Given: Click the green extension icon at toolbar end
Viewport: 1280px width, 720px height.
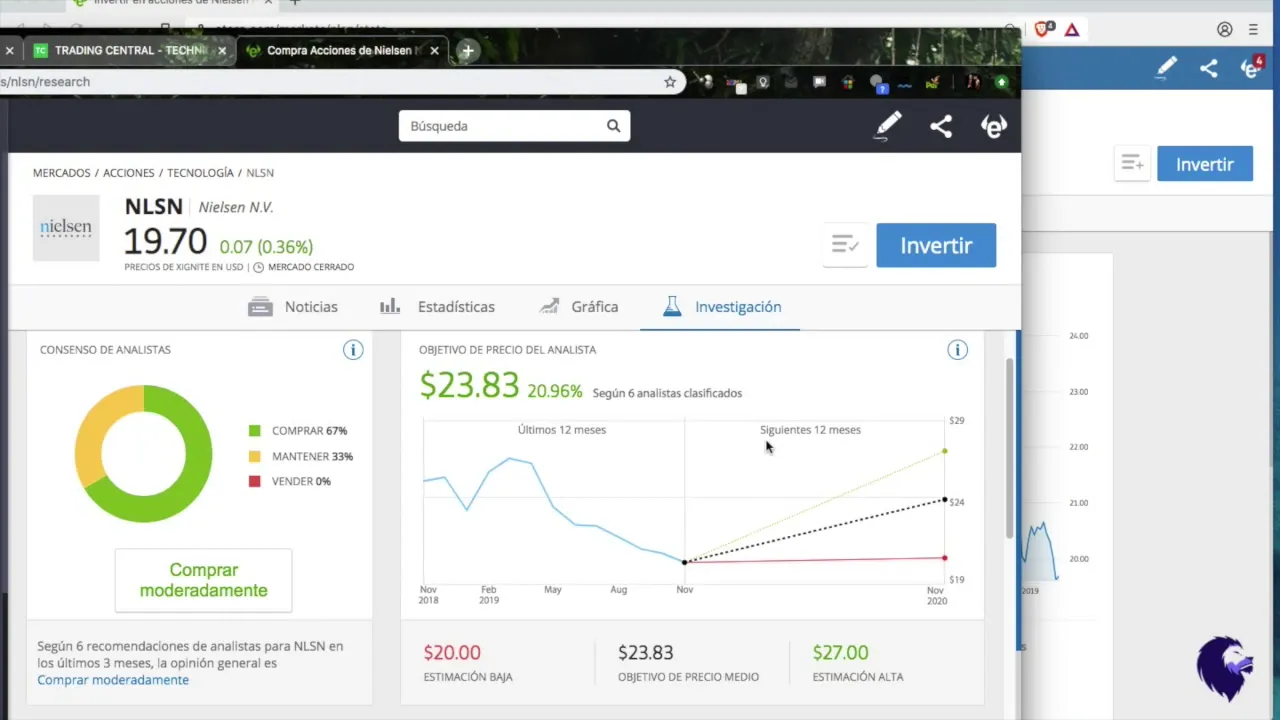Looking at the screenshot, I should click(x=1000, y=82).
